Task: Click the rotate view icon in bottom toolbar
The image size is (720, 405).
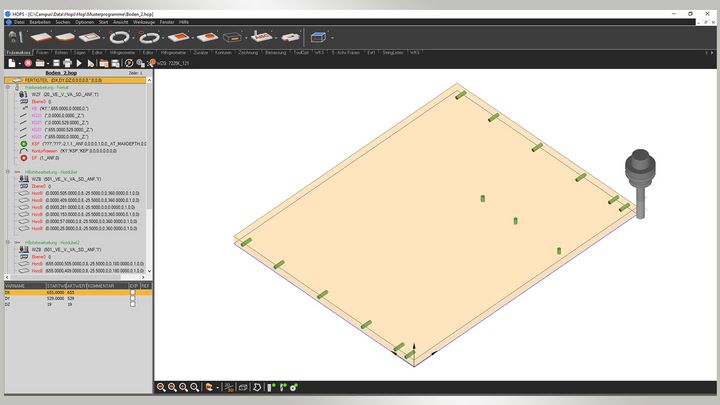Action: click(x=257, y=387)
